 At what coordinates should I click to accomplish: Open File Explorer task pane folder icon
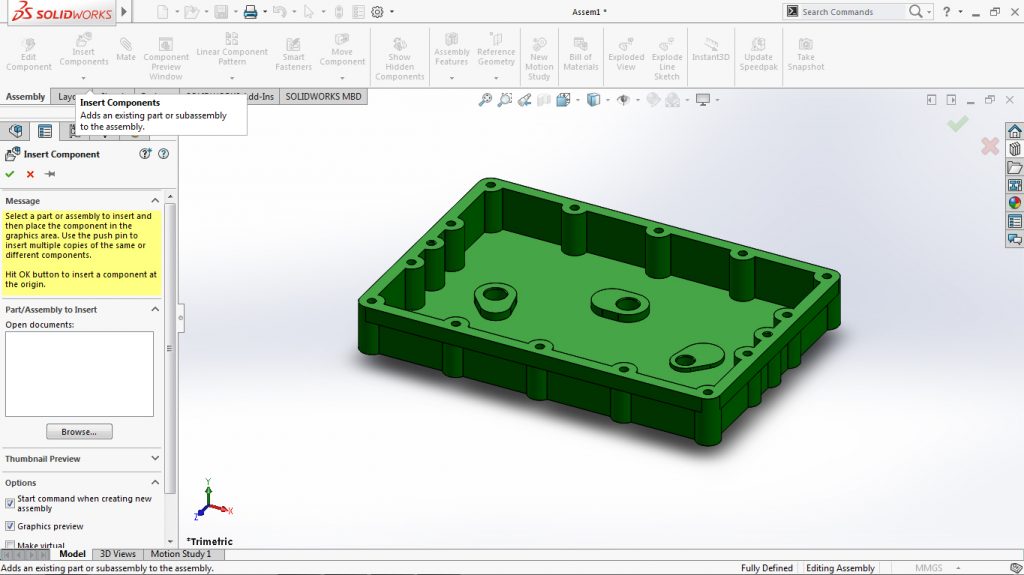[1014, 168]
